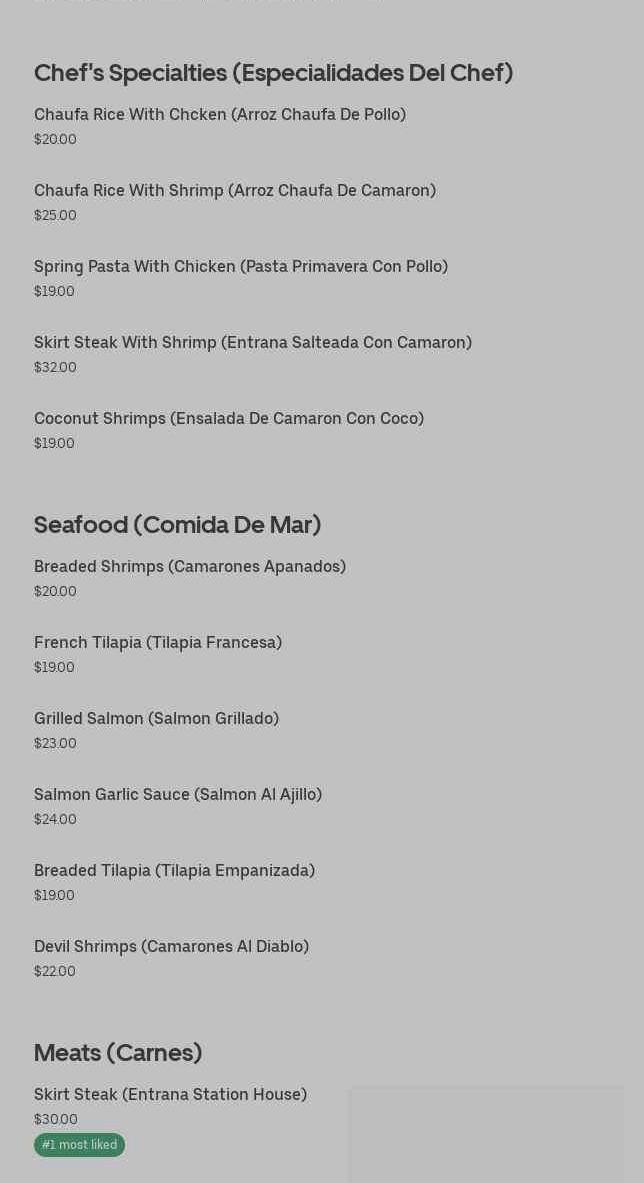
Task: Open Spring Pasta With Chicken item
Action: click(x=241, y=266)
